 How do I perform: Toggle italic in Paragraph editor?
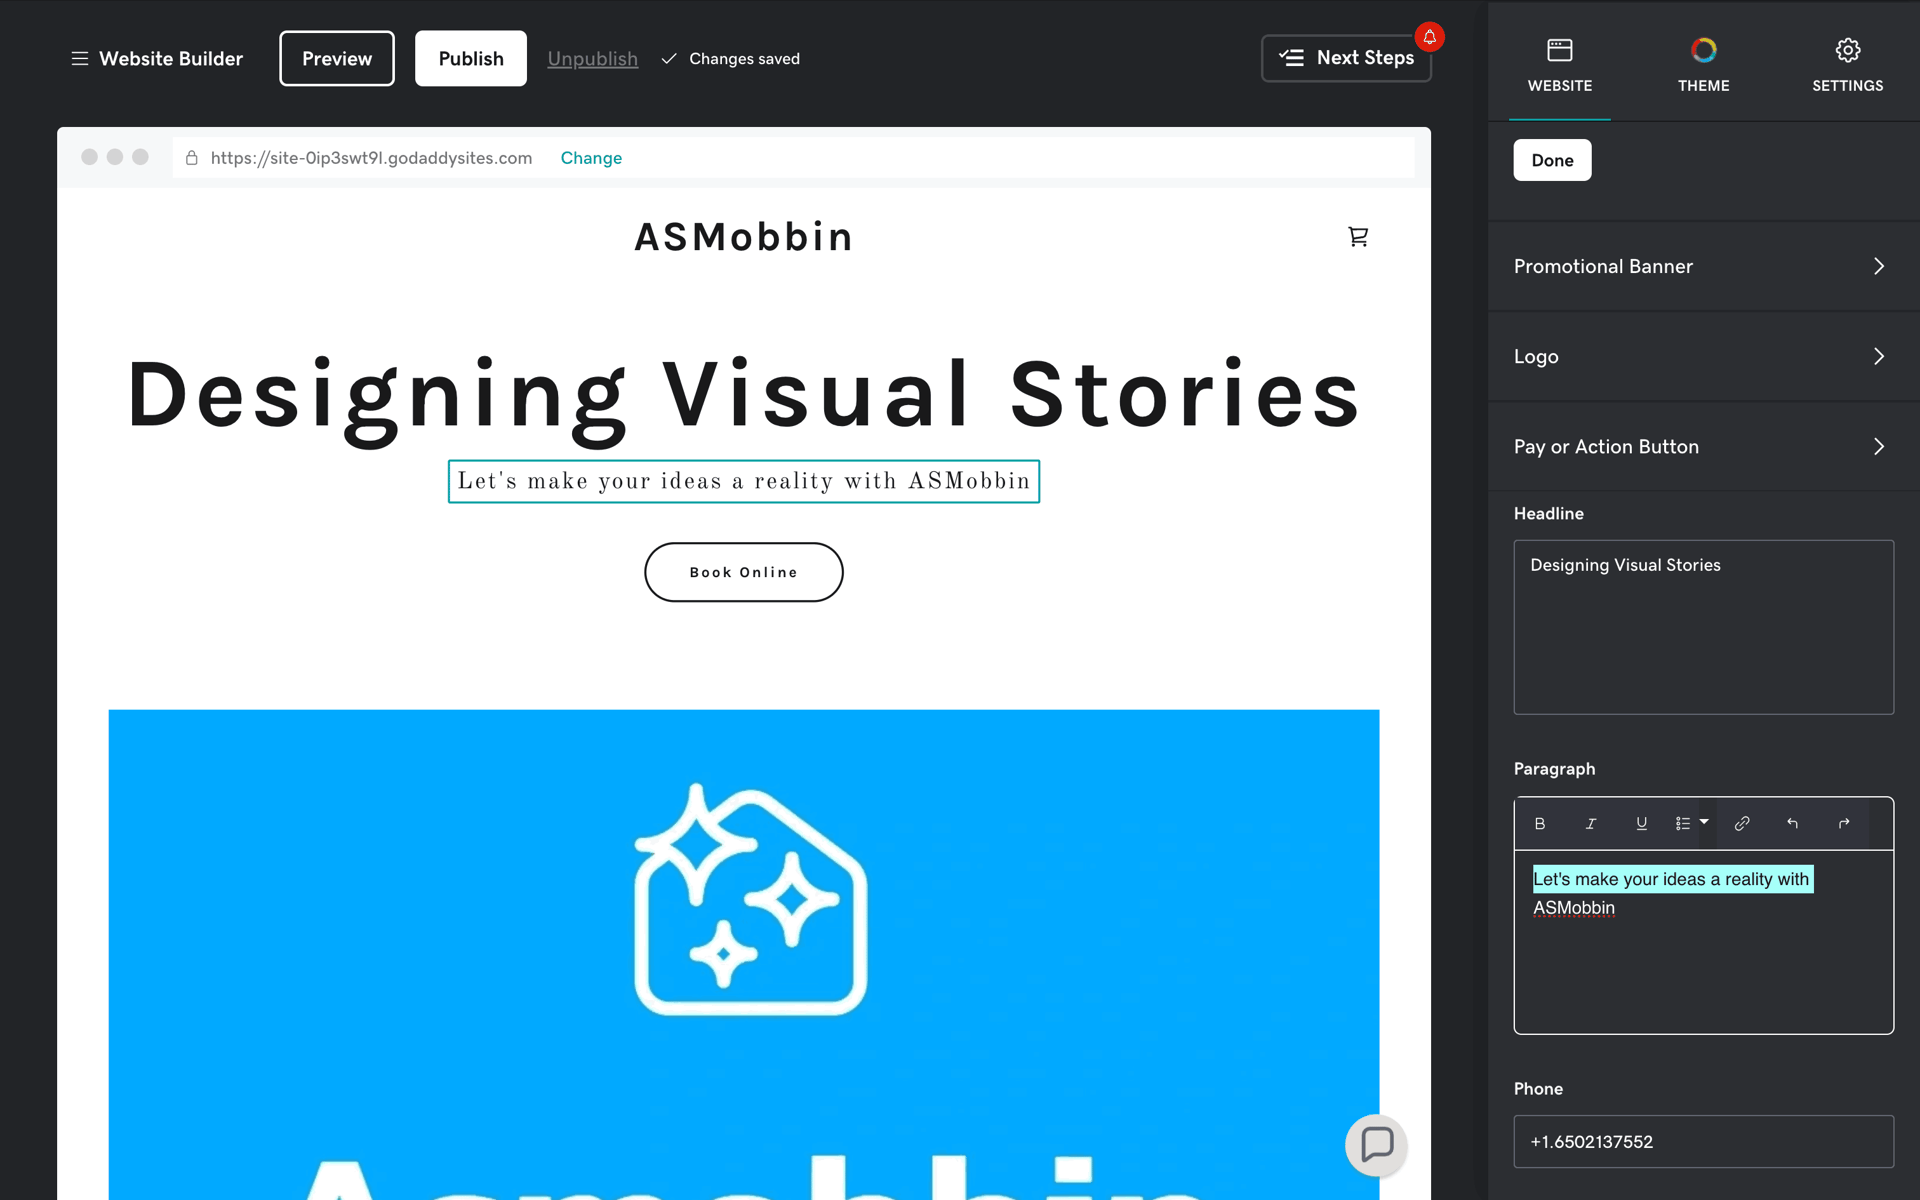(1591, 823)
